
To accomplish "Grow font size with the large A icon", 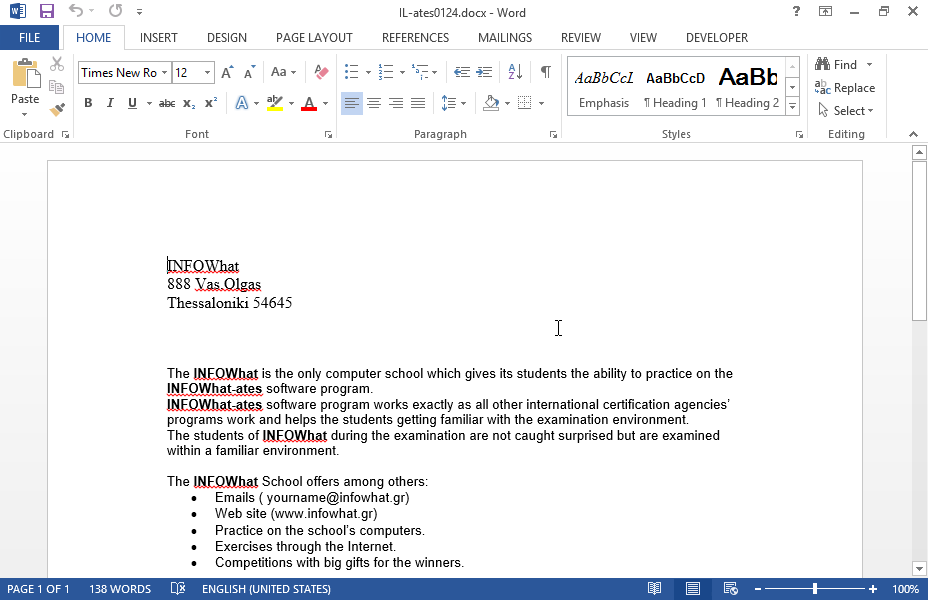I will tap(227, 73).
